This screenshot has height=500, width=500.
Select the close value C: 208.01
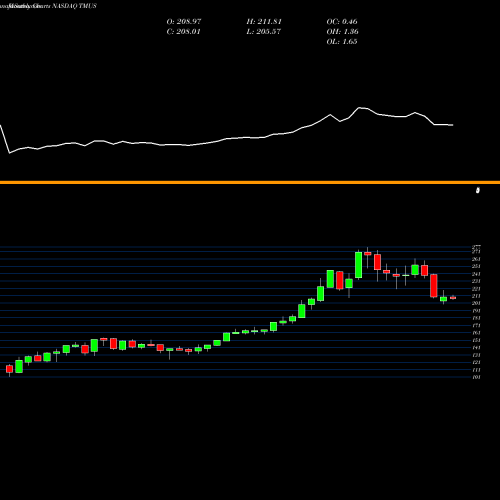click(183, 32)
